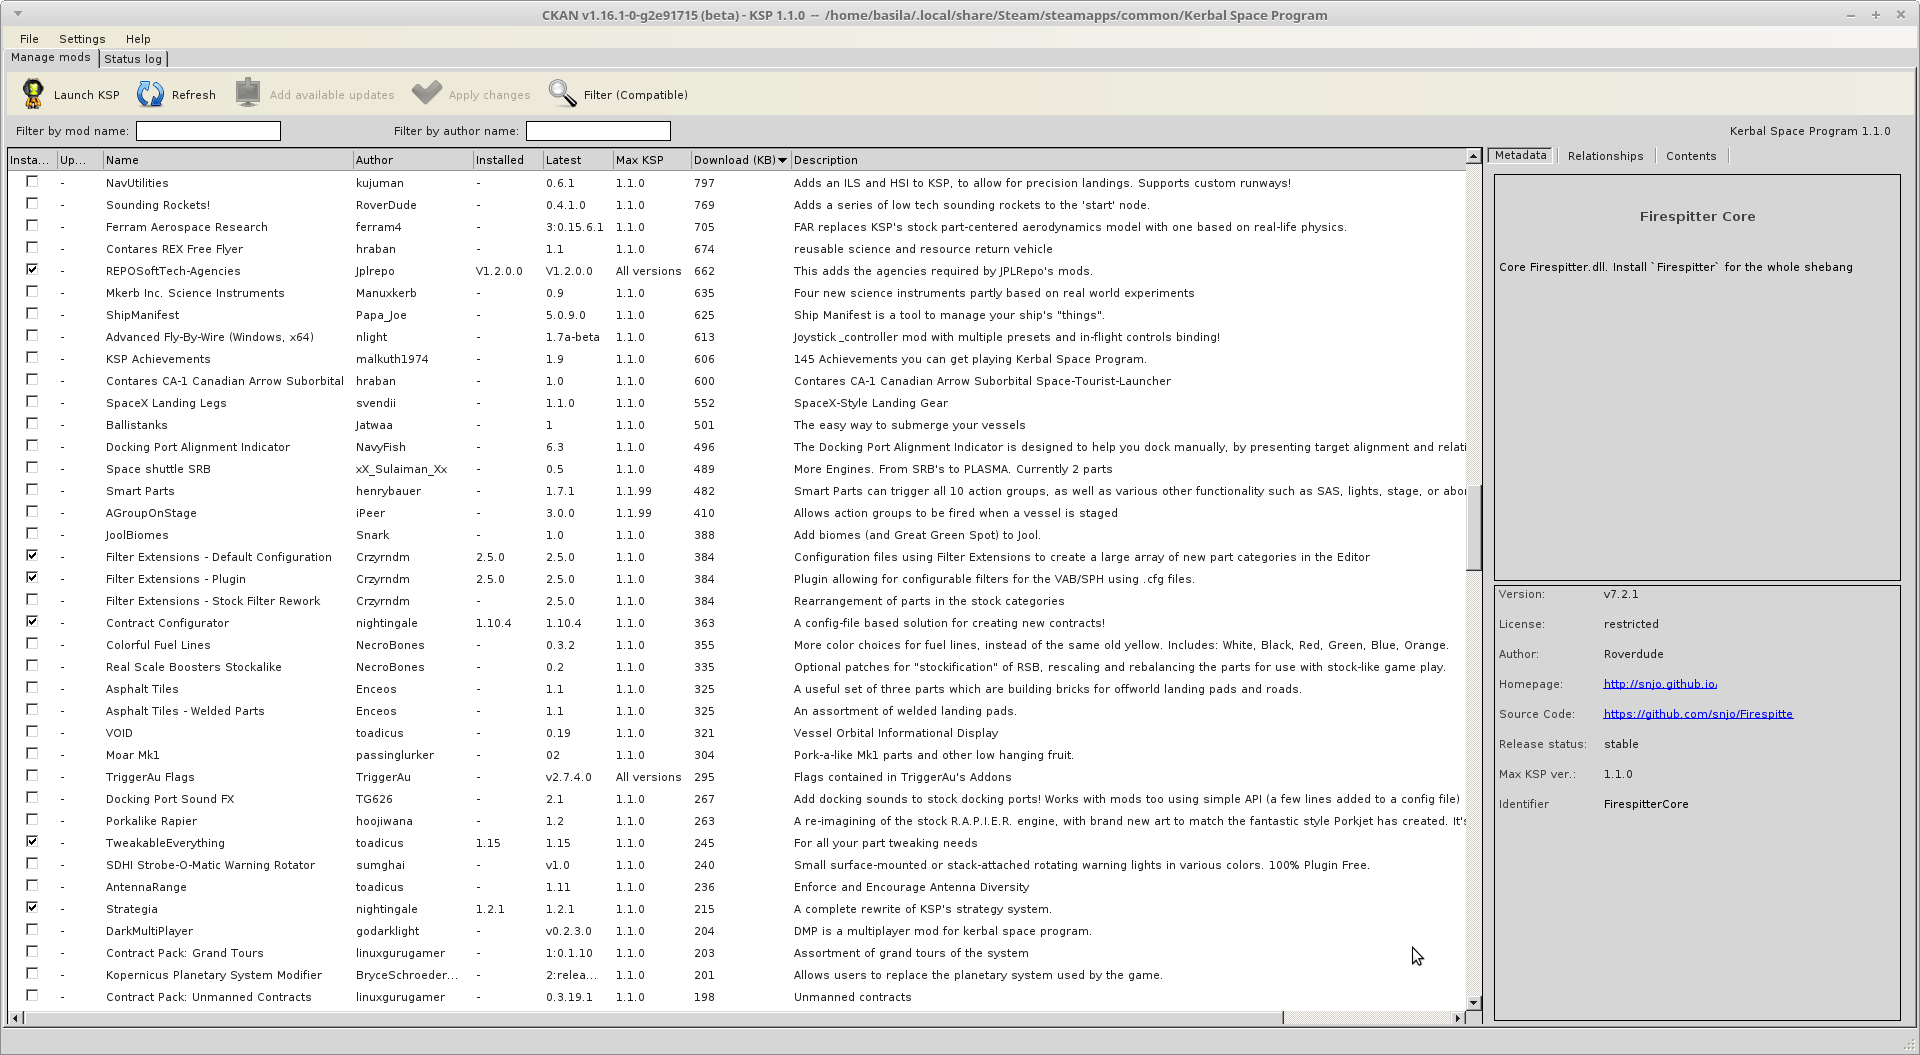Uncheck the Strategia install checkbox

(x=32, y=908)
